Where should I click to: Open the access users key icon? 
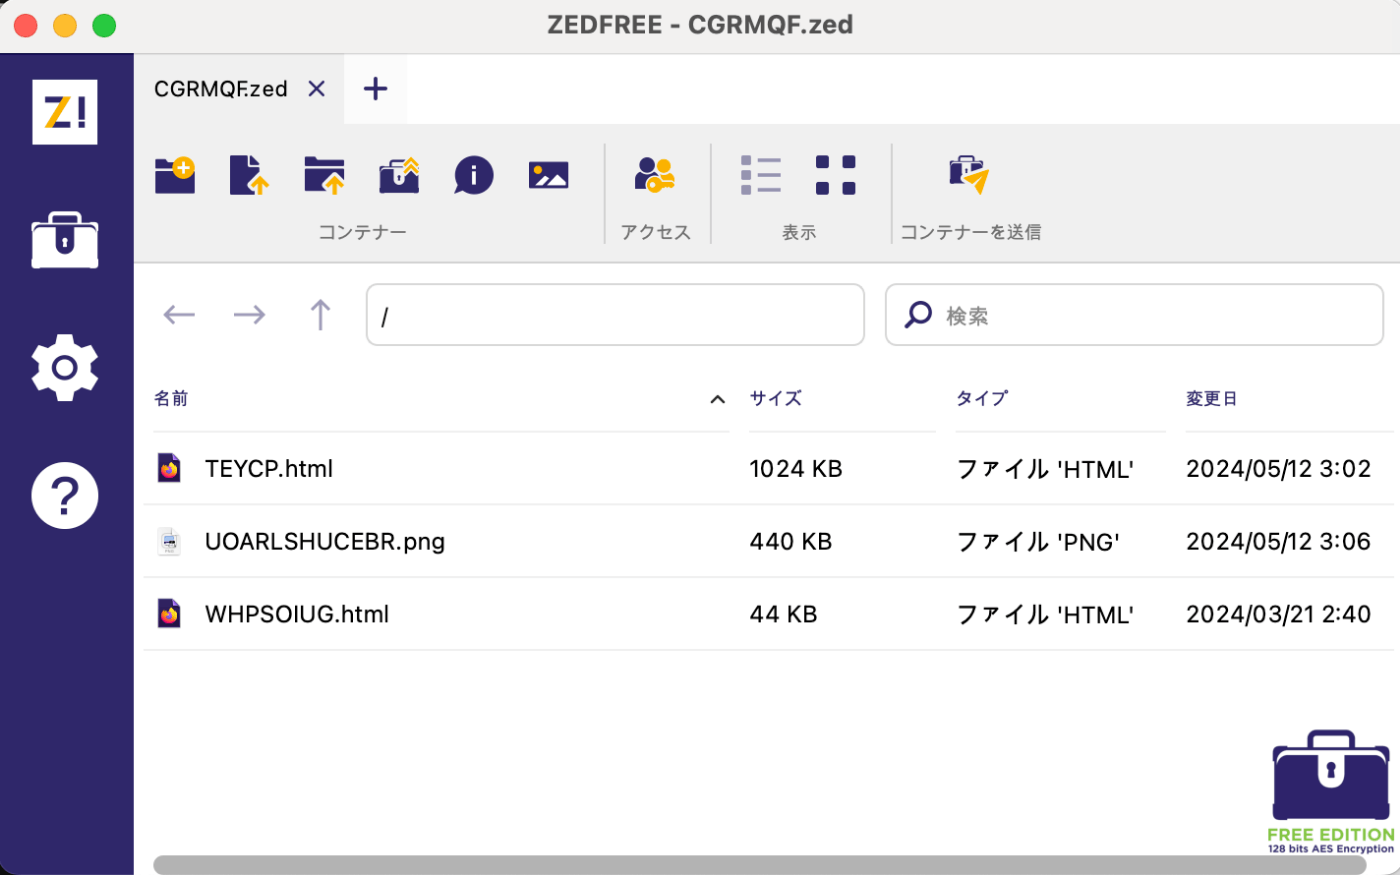point(655,175)
